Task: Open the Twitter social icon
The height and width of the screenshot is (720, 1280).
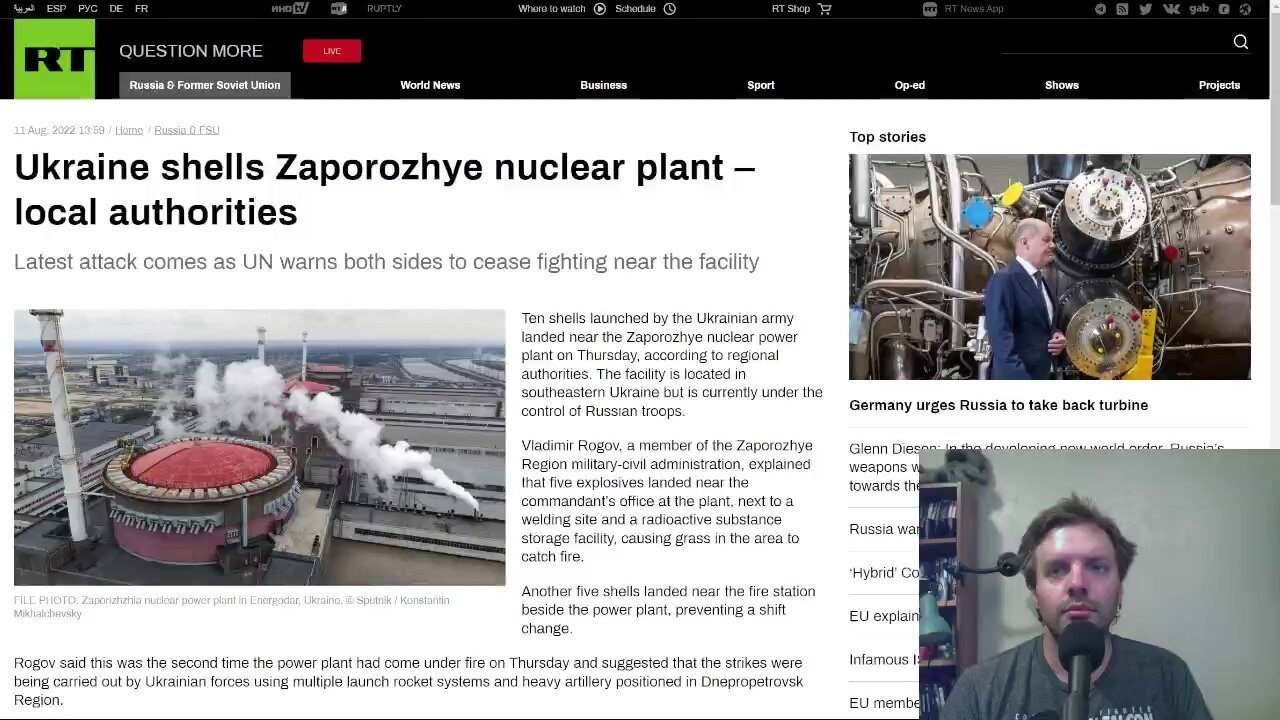Action: point(1146,9)
